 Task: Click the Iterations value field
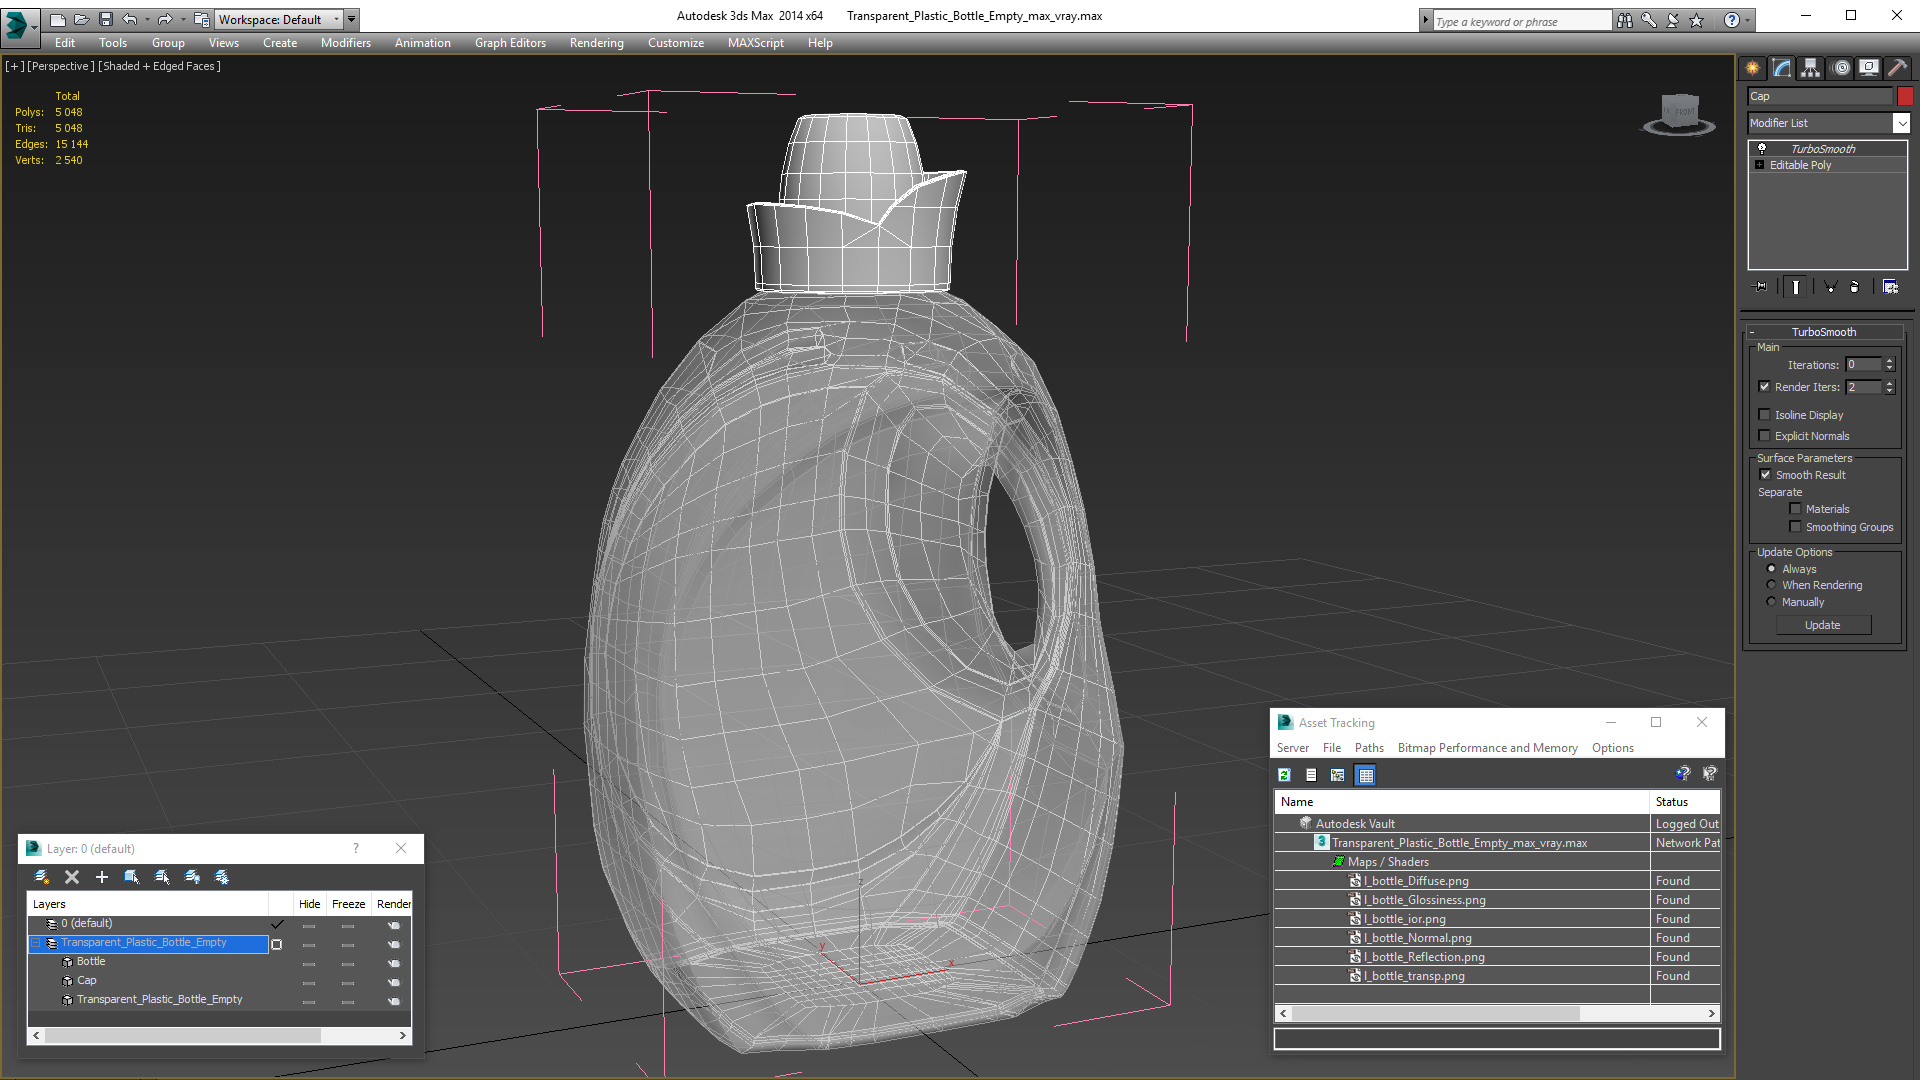tap(1863, 365)
